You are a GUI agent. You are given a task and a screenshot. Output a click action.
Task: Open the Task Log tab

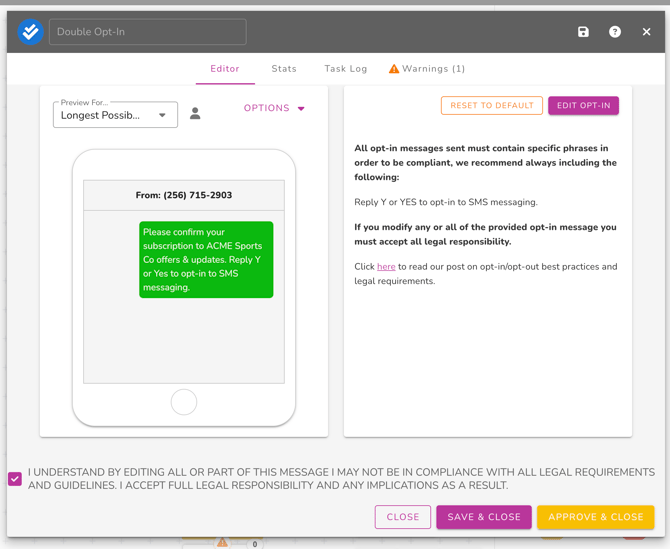pyautogui.click(x=346, y=69)
